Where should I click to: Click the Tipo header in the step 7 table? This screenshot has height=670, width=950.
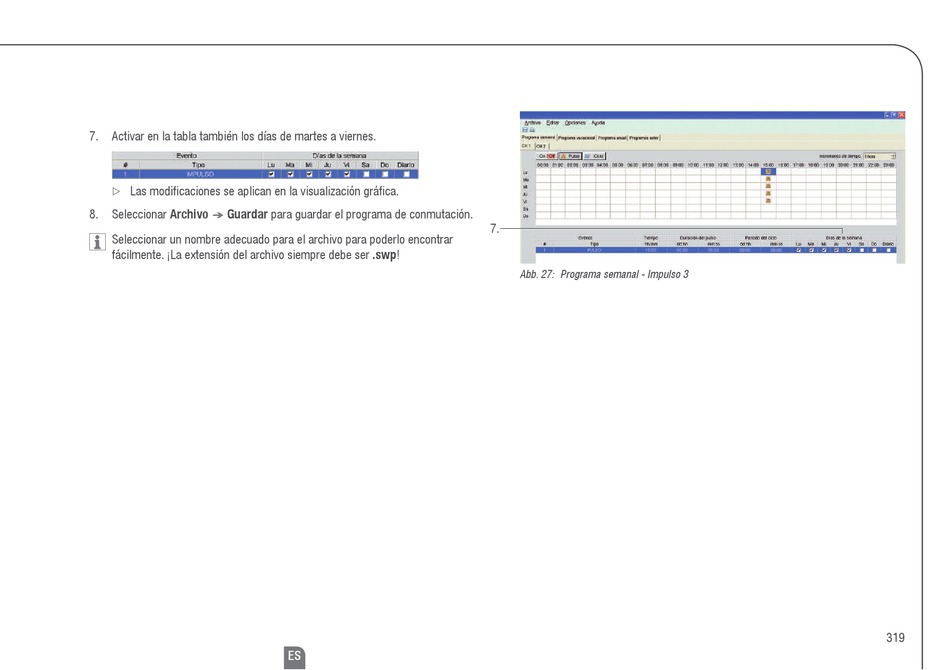pyautogui.click(x=199, y=165)
